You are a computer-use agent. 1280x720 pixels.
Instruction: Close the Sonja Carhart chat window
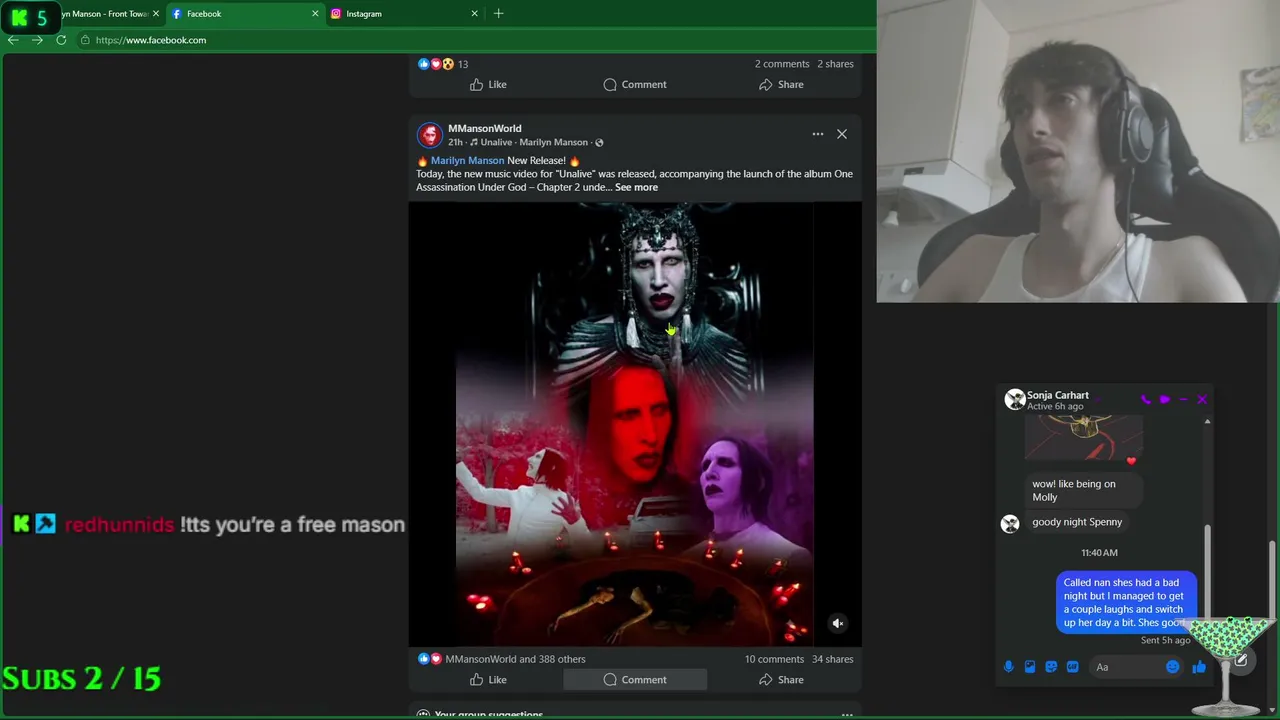coord(1202,400)
